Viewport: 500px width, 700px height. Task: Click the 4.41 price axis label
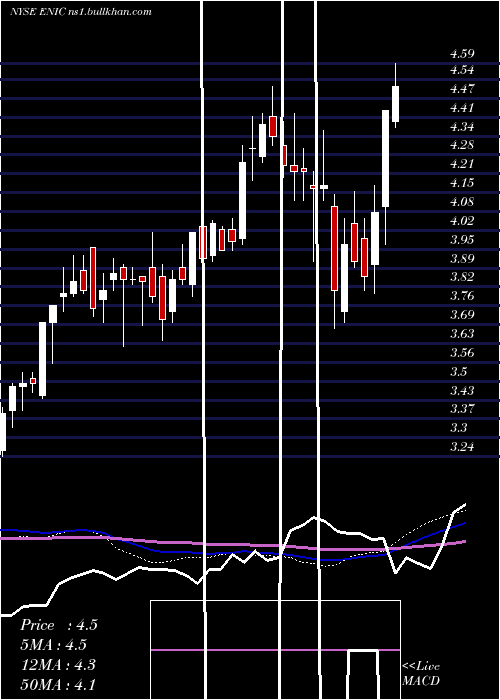click(462, 108)
